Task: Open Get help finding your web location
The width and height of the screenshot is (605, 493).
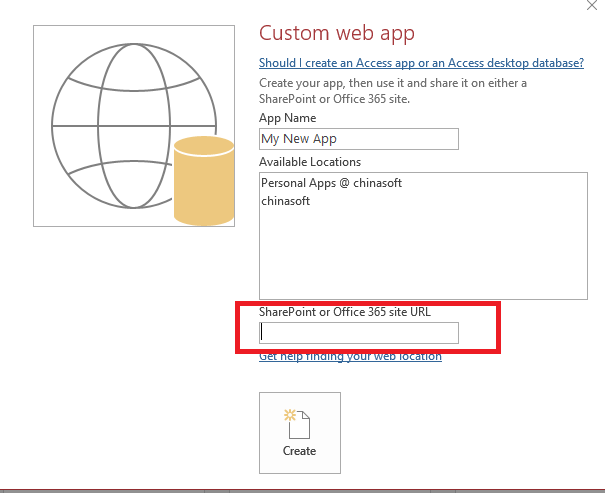Action: [350, 356]
